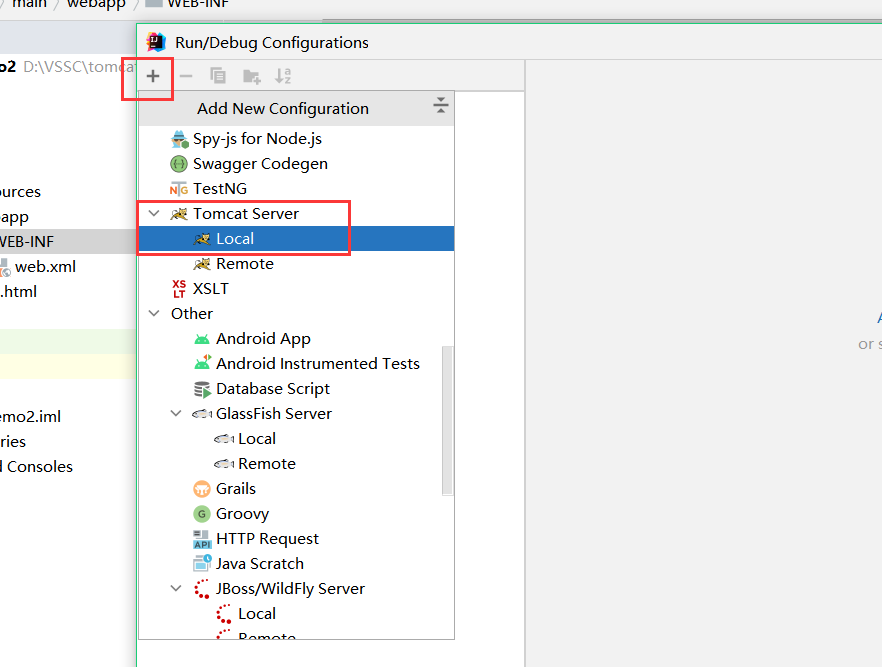882x667 pixels.
Task: Select Spy-js for Node.js configuration
Action: pos(296,138)
